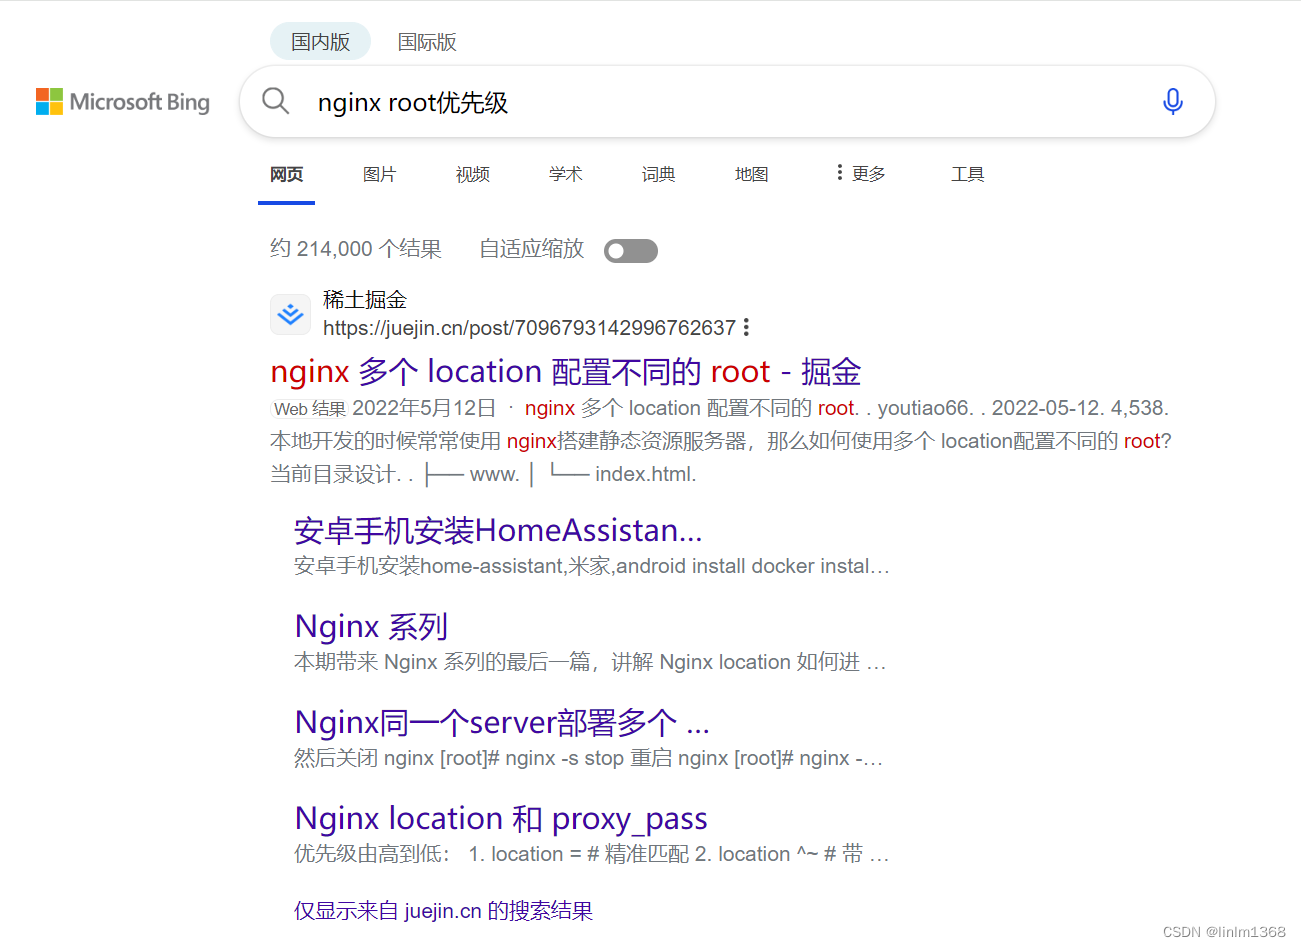1301x947 pixels.
Task: Open the 安卓手机安装HomeAssistan... link
Action: (498, 530)
